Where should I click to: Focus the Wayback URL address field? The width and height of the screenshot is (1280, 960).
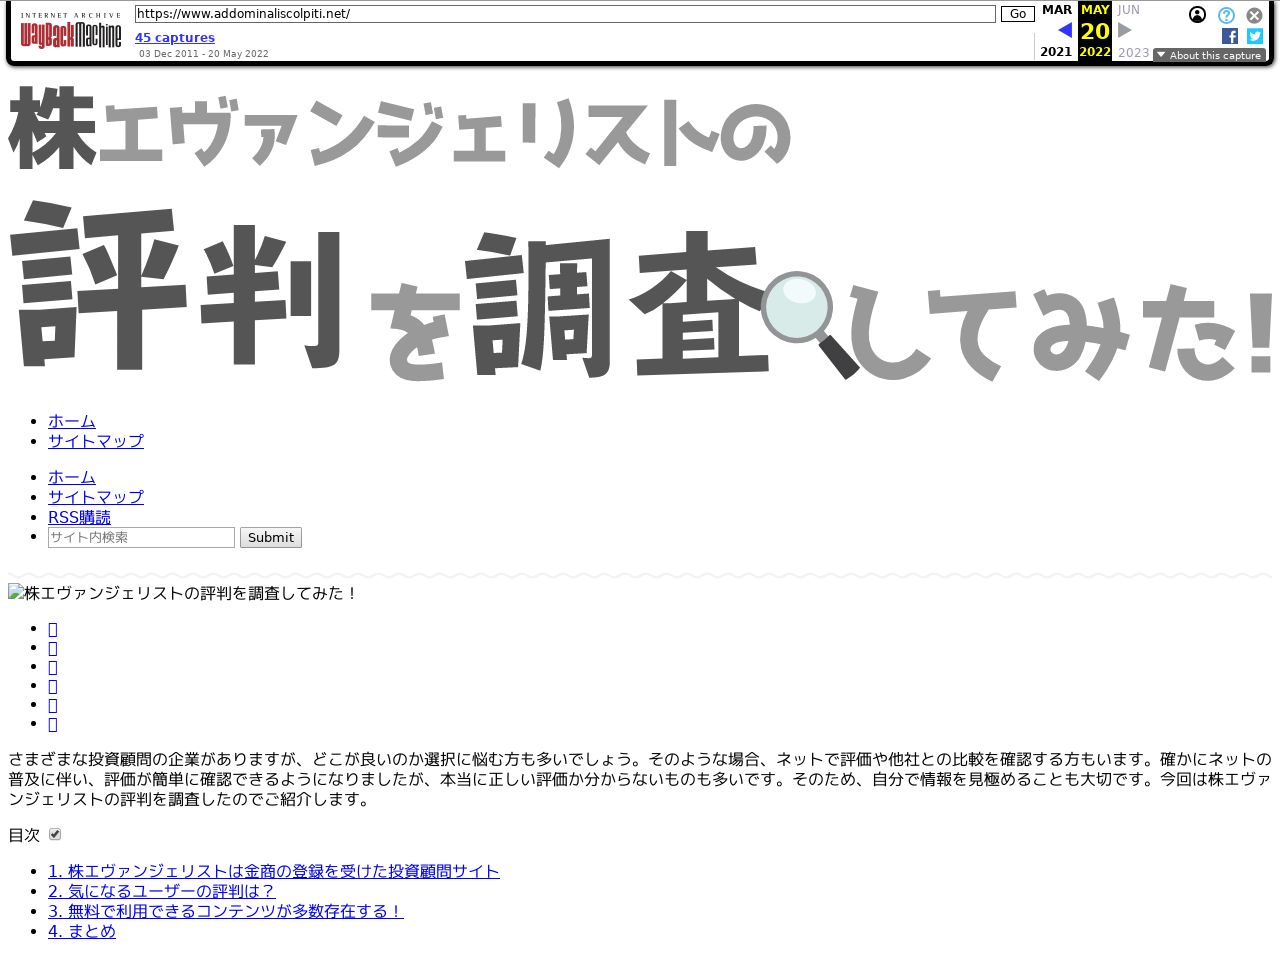click(x=565, y=14)
